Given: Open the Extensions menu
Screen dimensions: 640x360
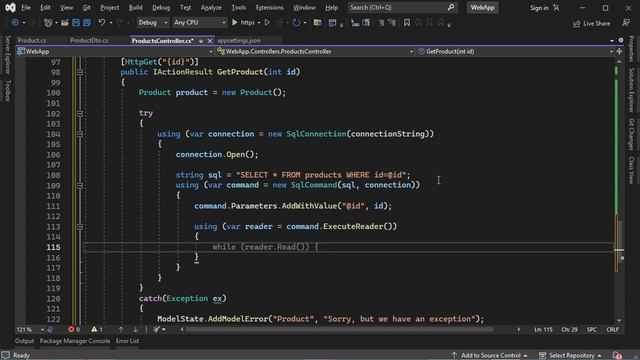Looking at the screenshot, I should pyautogui.click(x=269, y=7).
